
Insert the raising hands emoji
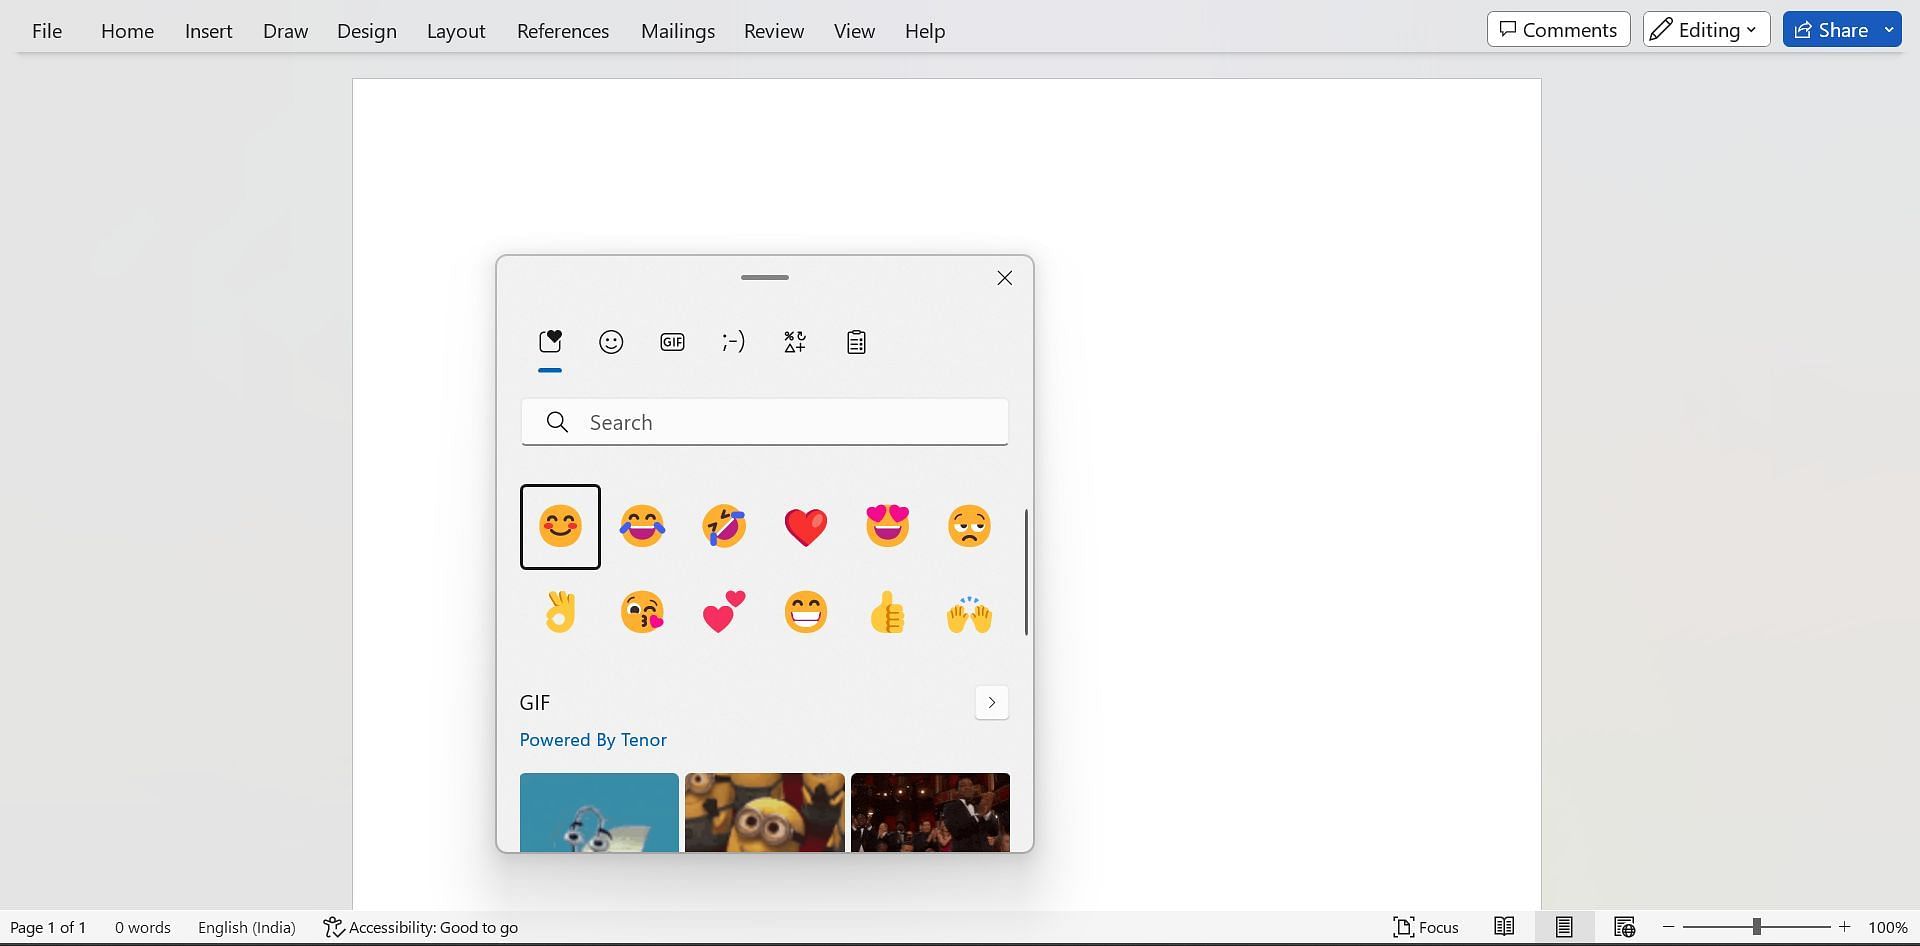pos(970,612)
